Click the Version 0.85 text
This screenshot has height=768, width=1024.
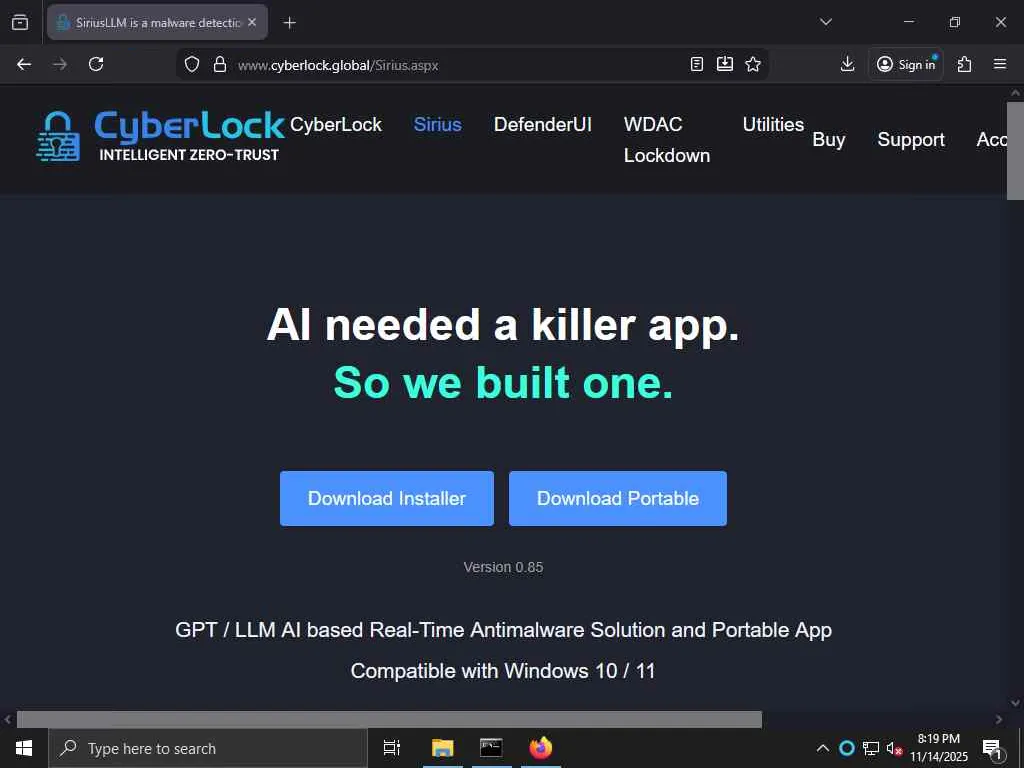pos(504,567)
